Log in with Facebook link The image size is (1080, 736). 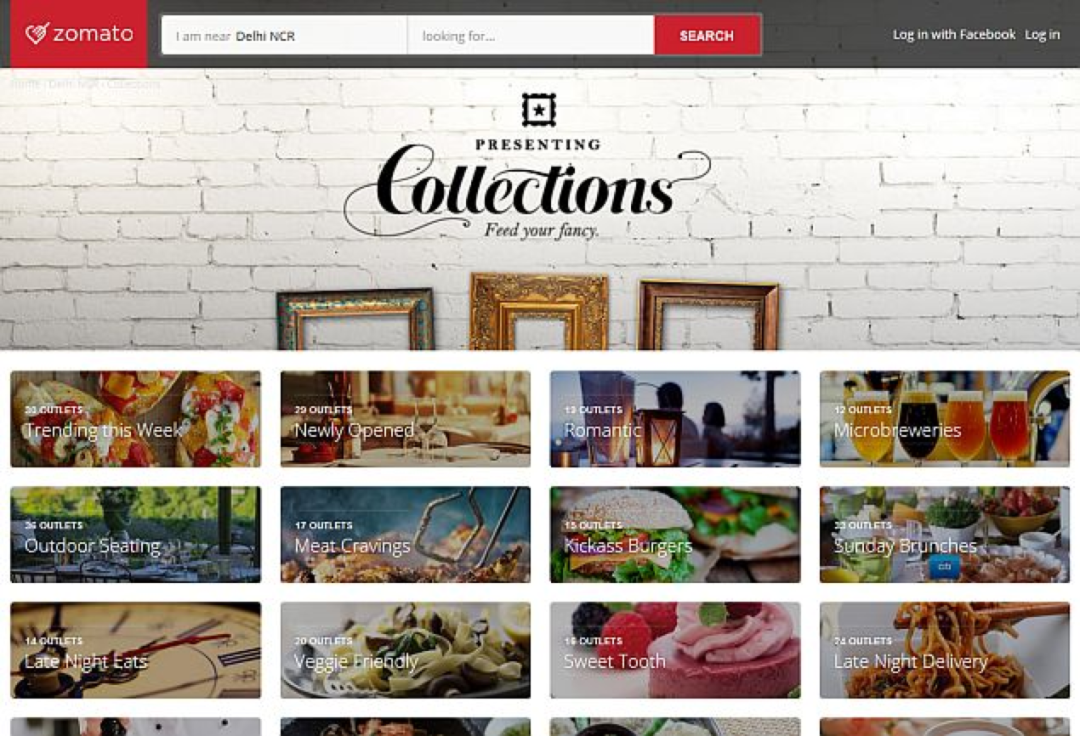(x=954, y=34)
